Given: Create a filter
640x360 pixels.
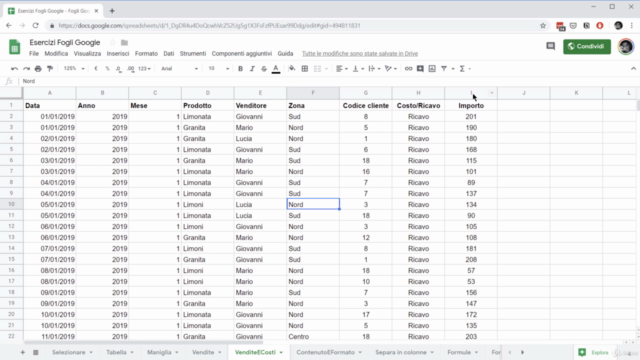Looking at the screenshot, I should [444, 69].
